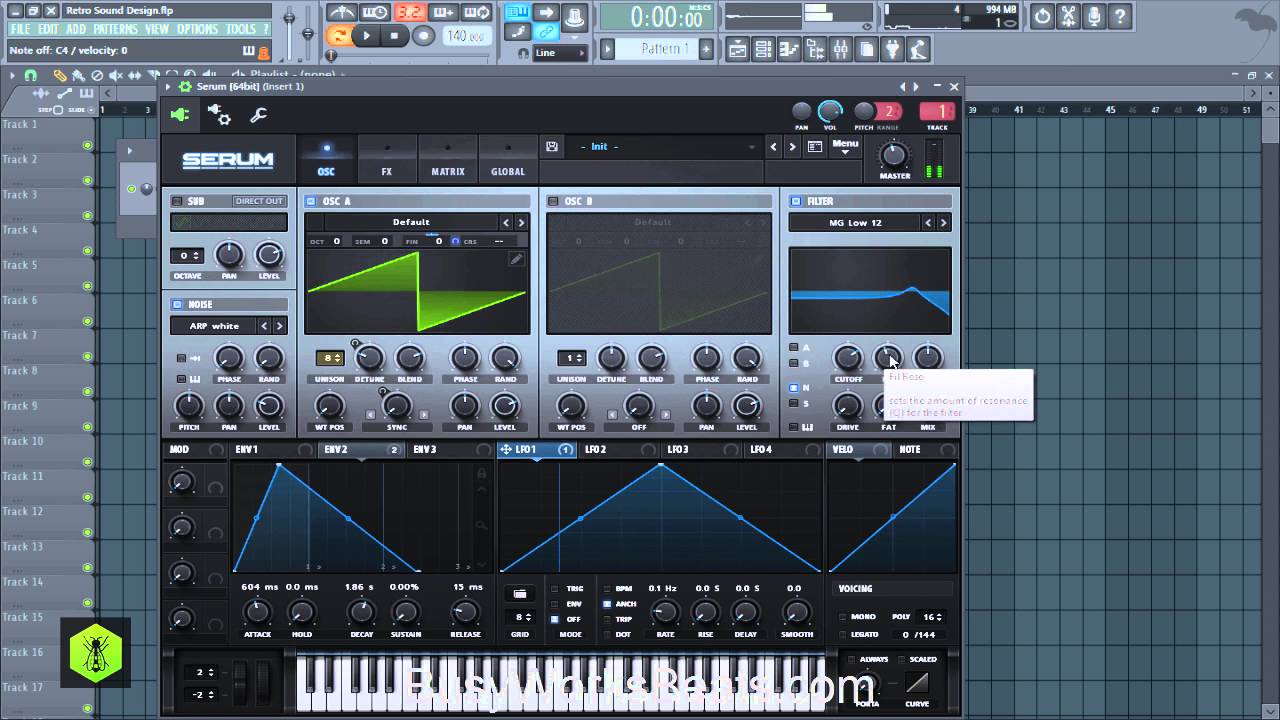Click the filter CUTOFF knob
This screenshot has width=1280, height=720.
tap(848, 357)
